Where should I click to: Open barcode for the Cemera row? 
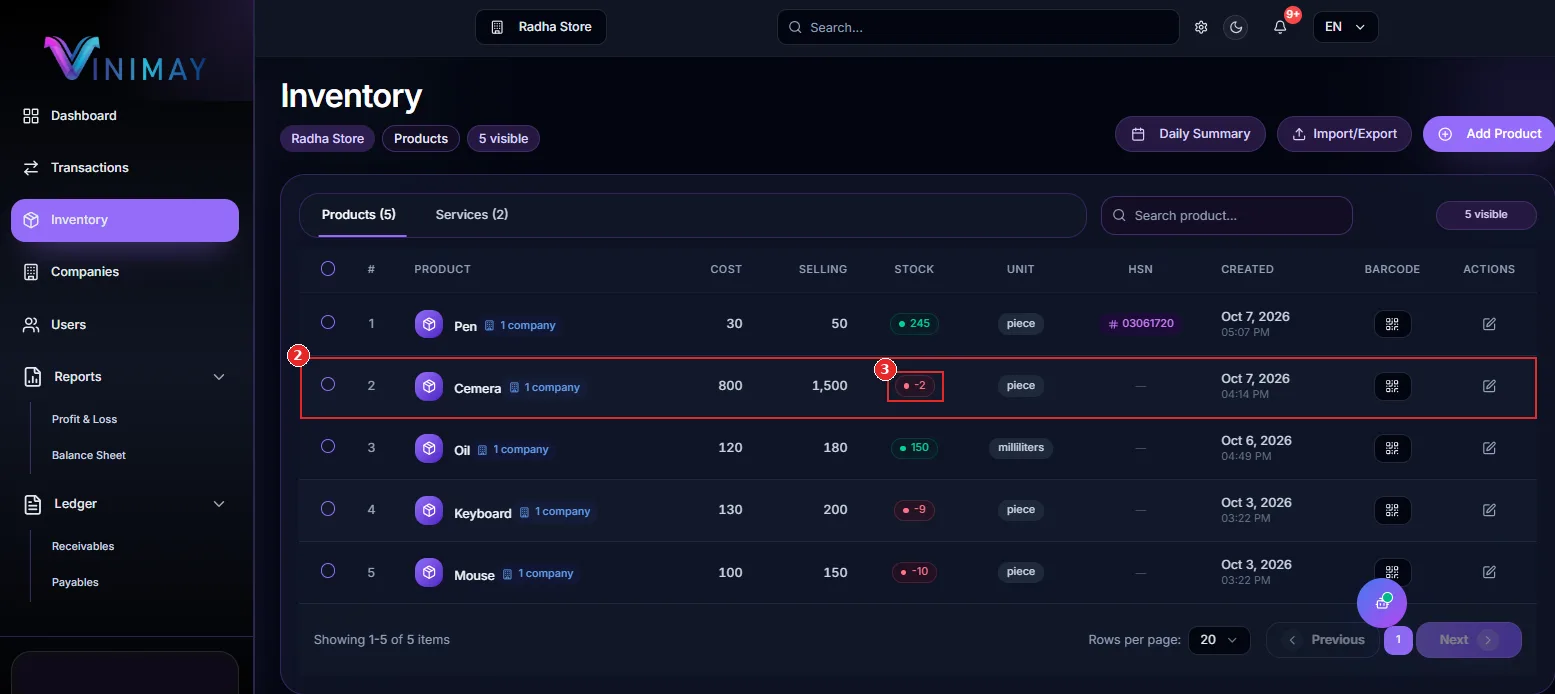point(1392,386)
